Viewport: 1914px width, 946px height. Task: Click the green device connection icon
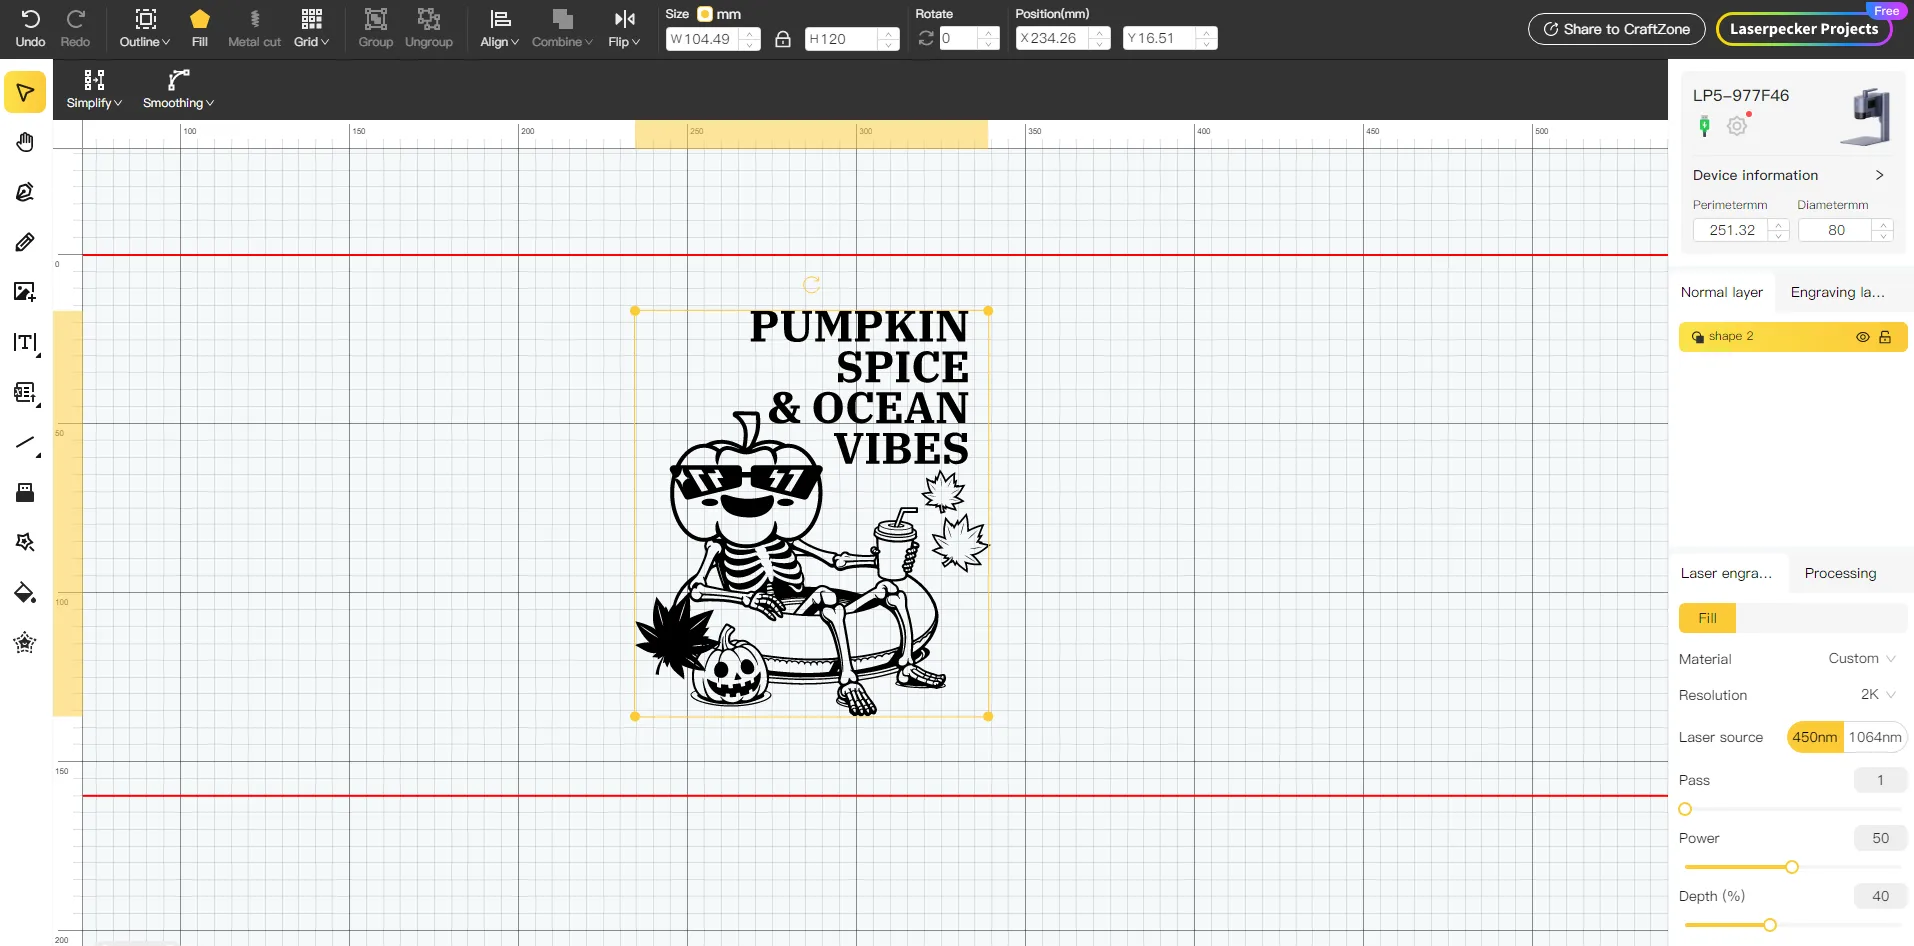(x=1705, y=126)
